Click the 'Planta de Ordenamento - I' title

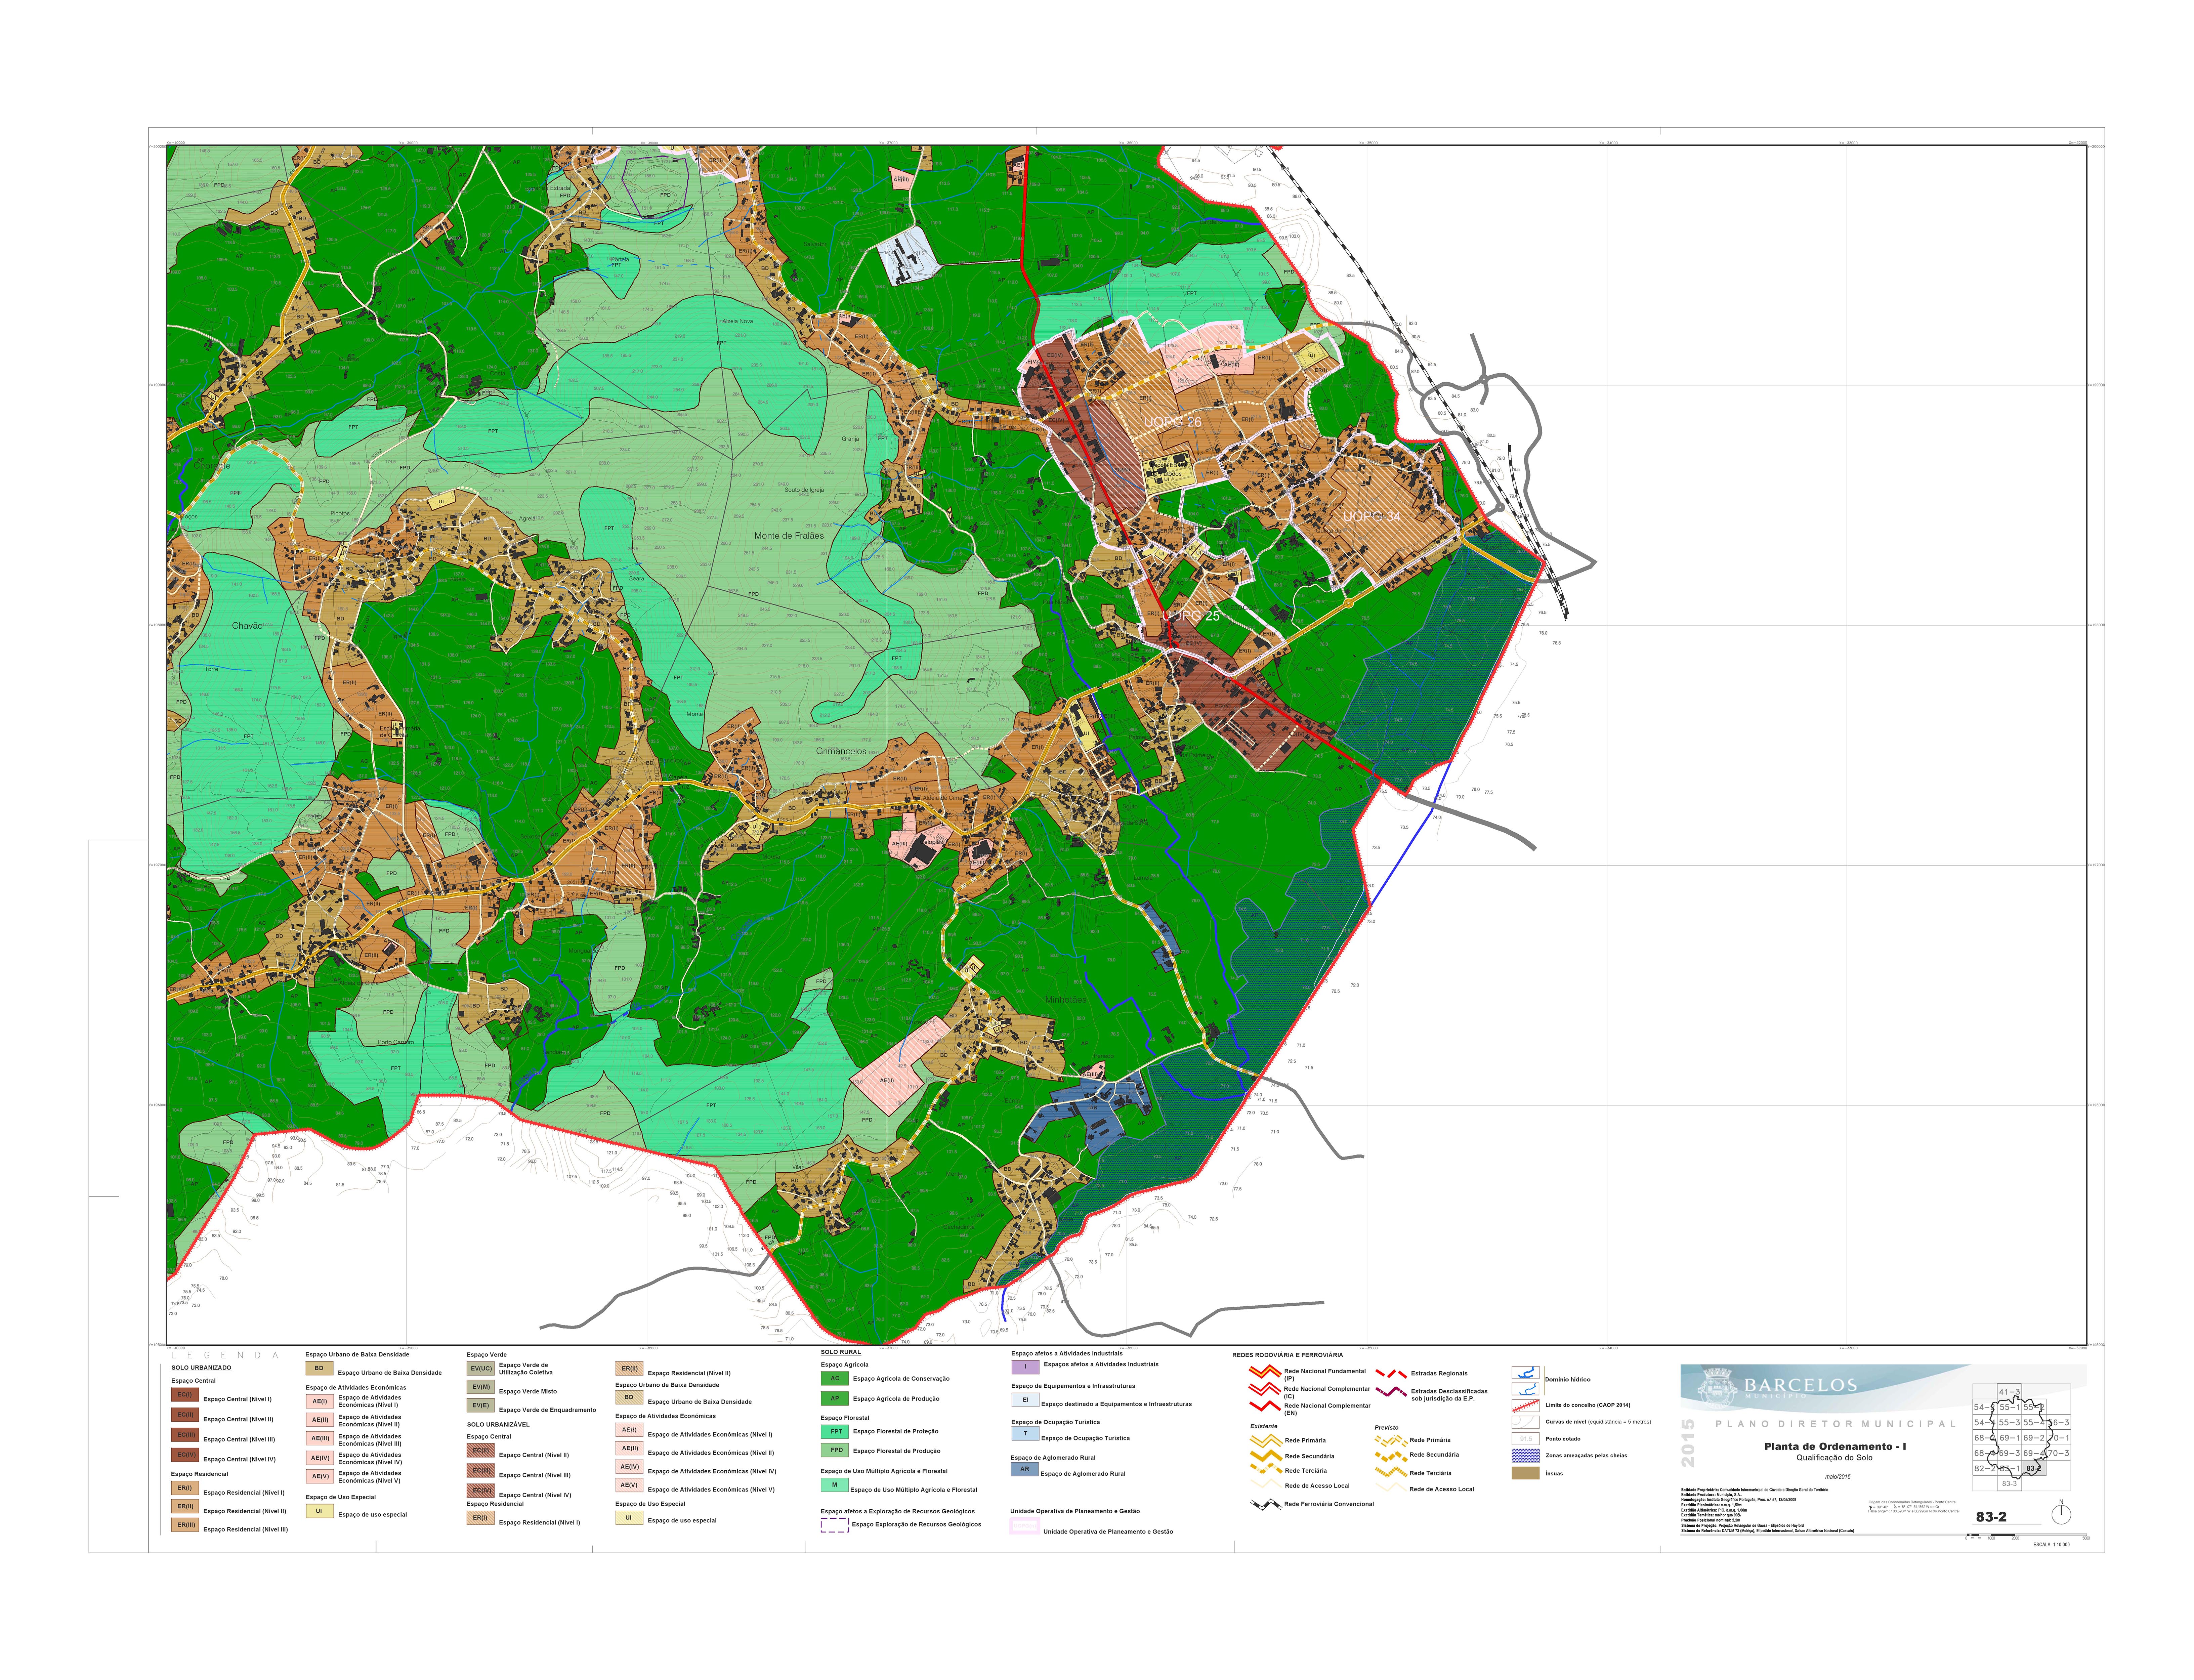coord(1835,1447)
